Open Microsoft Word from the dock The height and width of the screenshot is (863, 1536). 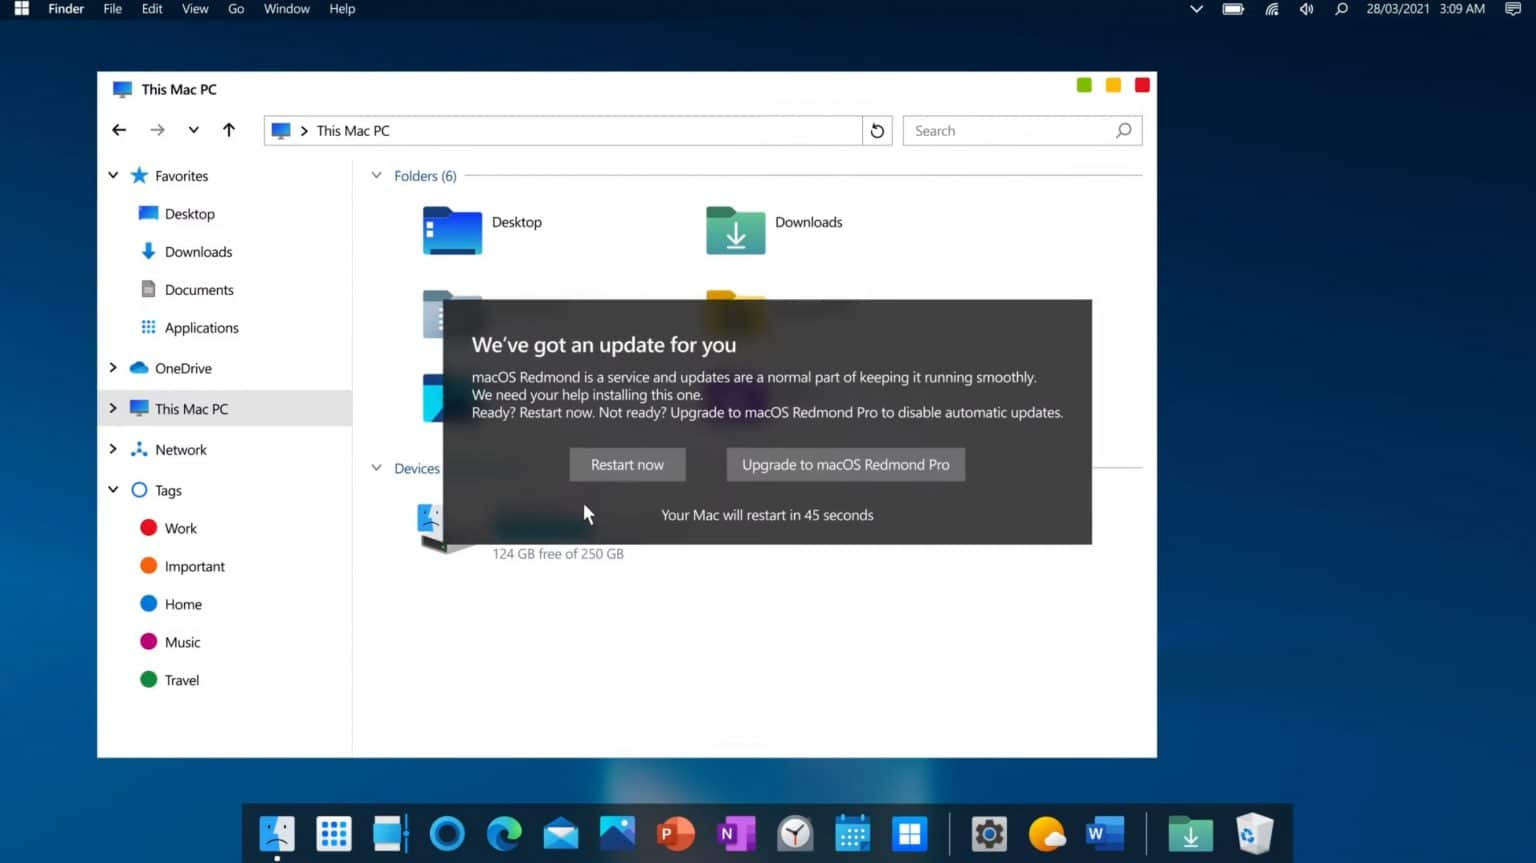pyautogui.click(x=1103, y=833)
